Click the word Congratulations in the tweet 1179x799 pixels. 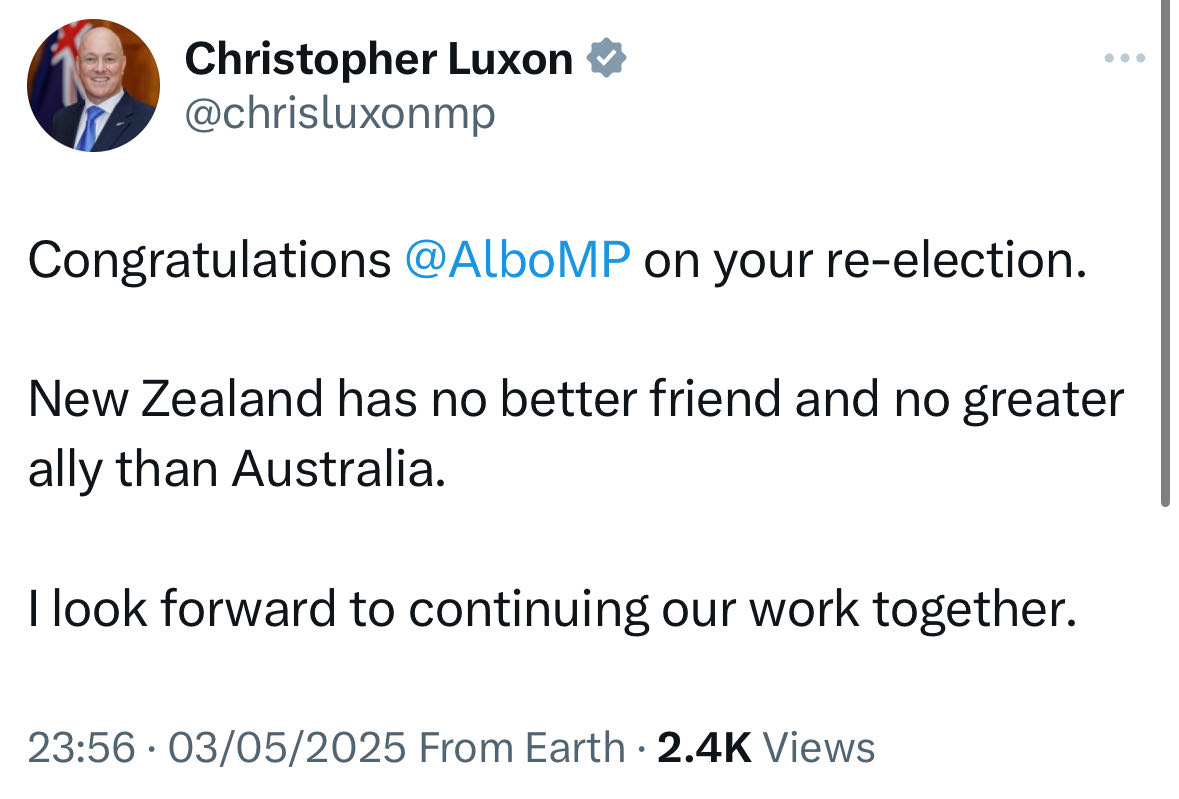coord(210,261)
